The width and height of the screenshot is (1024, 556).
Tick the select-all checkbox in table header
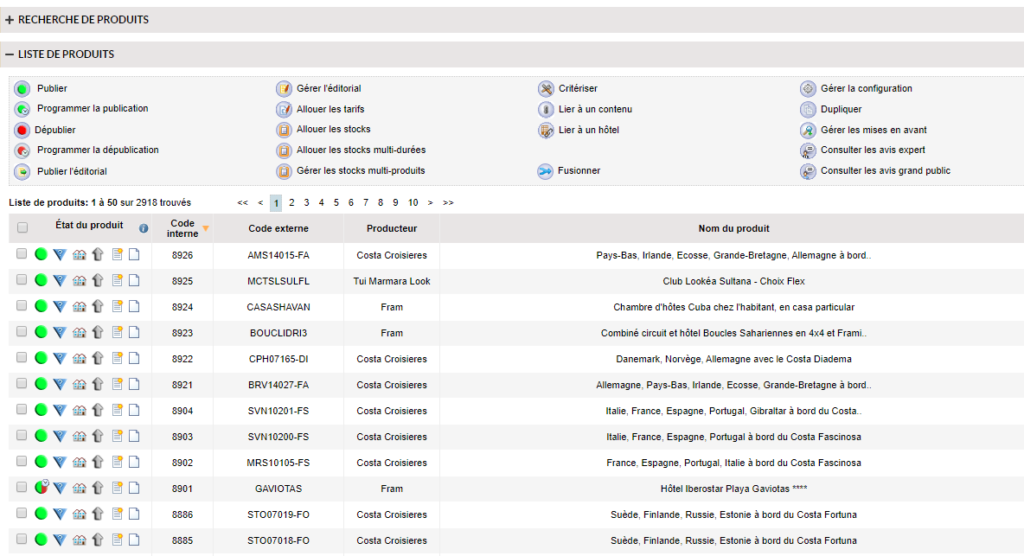coord(22,228)
